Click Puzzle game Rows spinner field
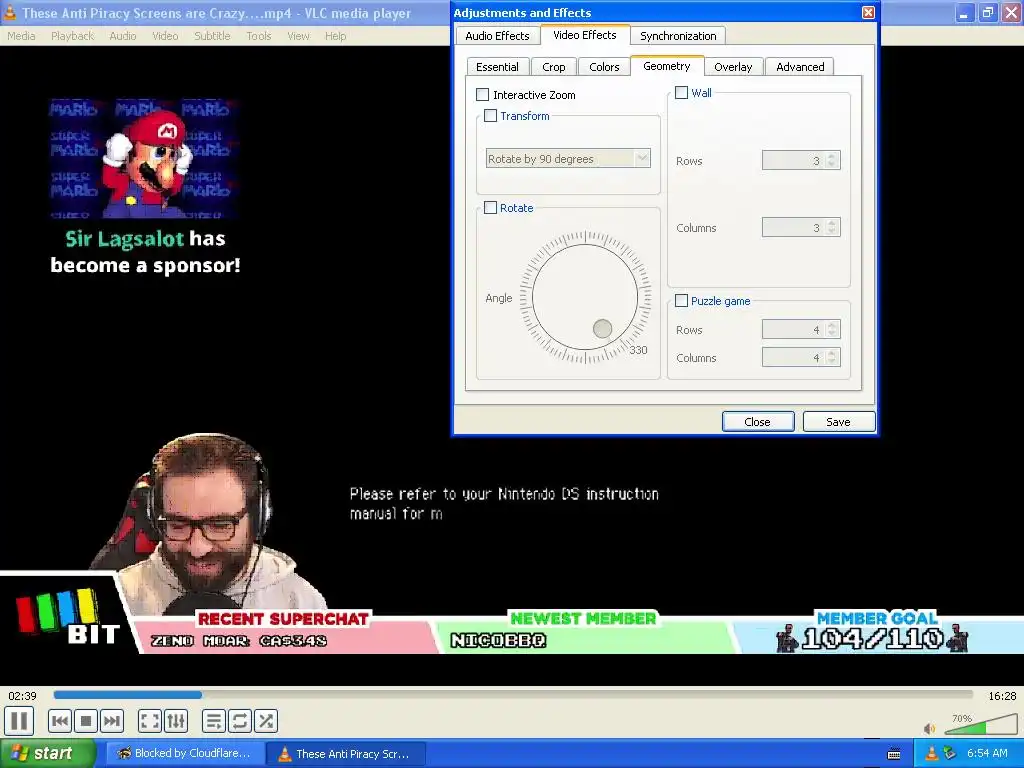 pyautogui.click(x=801, y=330)
